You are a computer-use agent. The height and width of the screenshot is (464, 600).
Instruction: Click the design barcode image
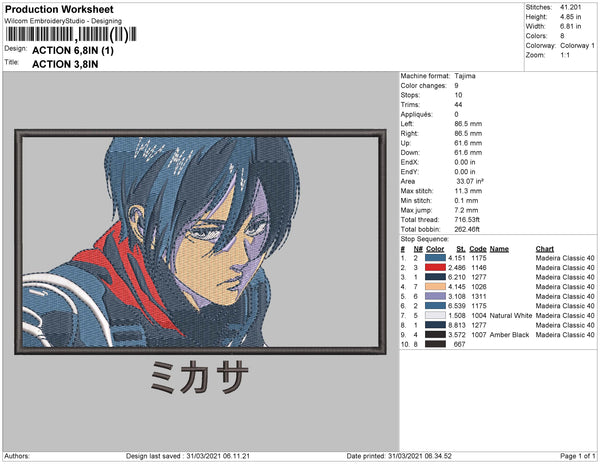point(71,34)
